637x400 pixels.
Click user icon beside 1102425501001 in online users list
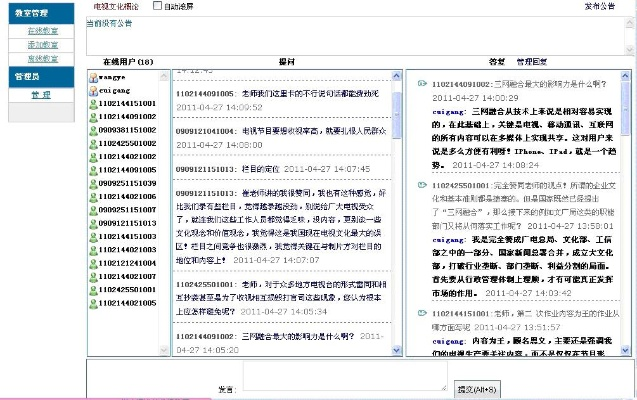[x=93, y=290]
